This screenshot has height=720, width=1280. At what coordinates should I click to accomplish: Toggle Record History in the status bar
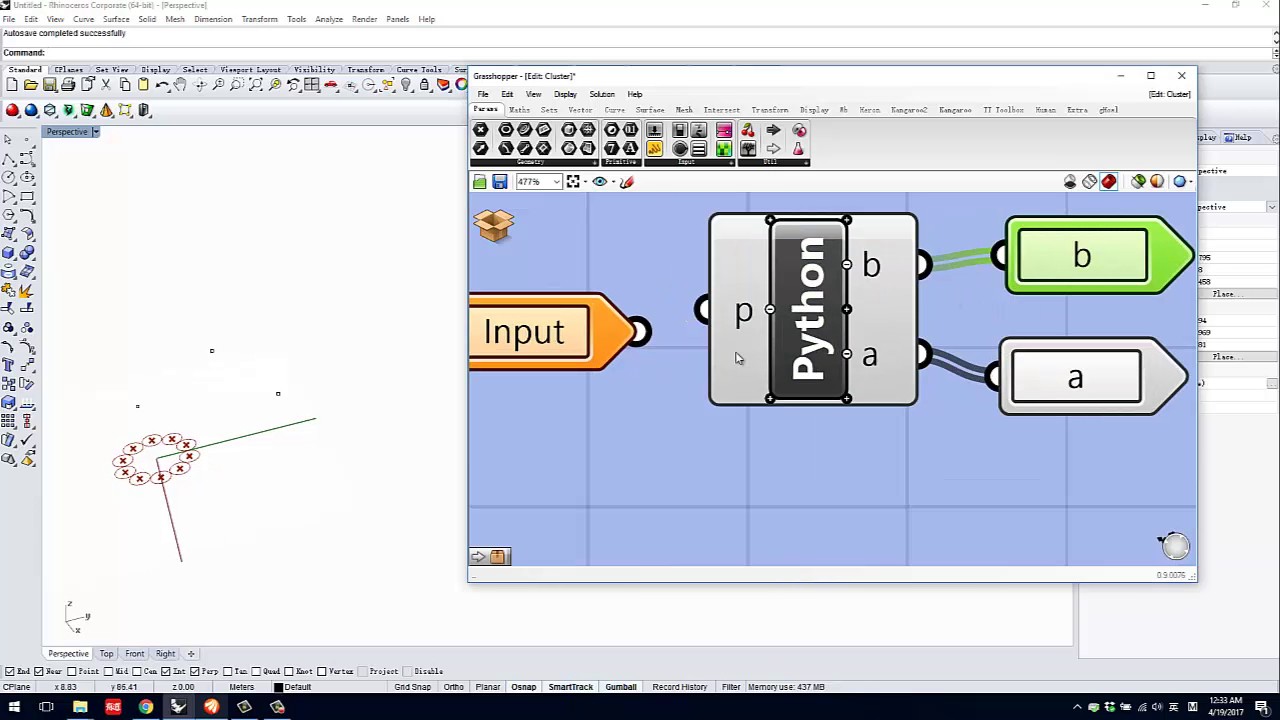pos(680,687)
